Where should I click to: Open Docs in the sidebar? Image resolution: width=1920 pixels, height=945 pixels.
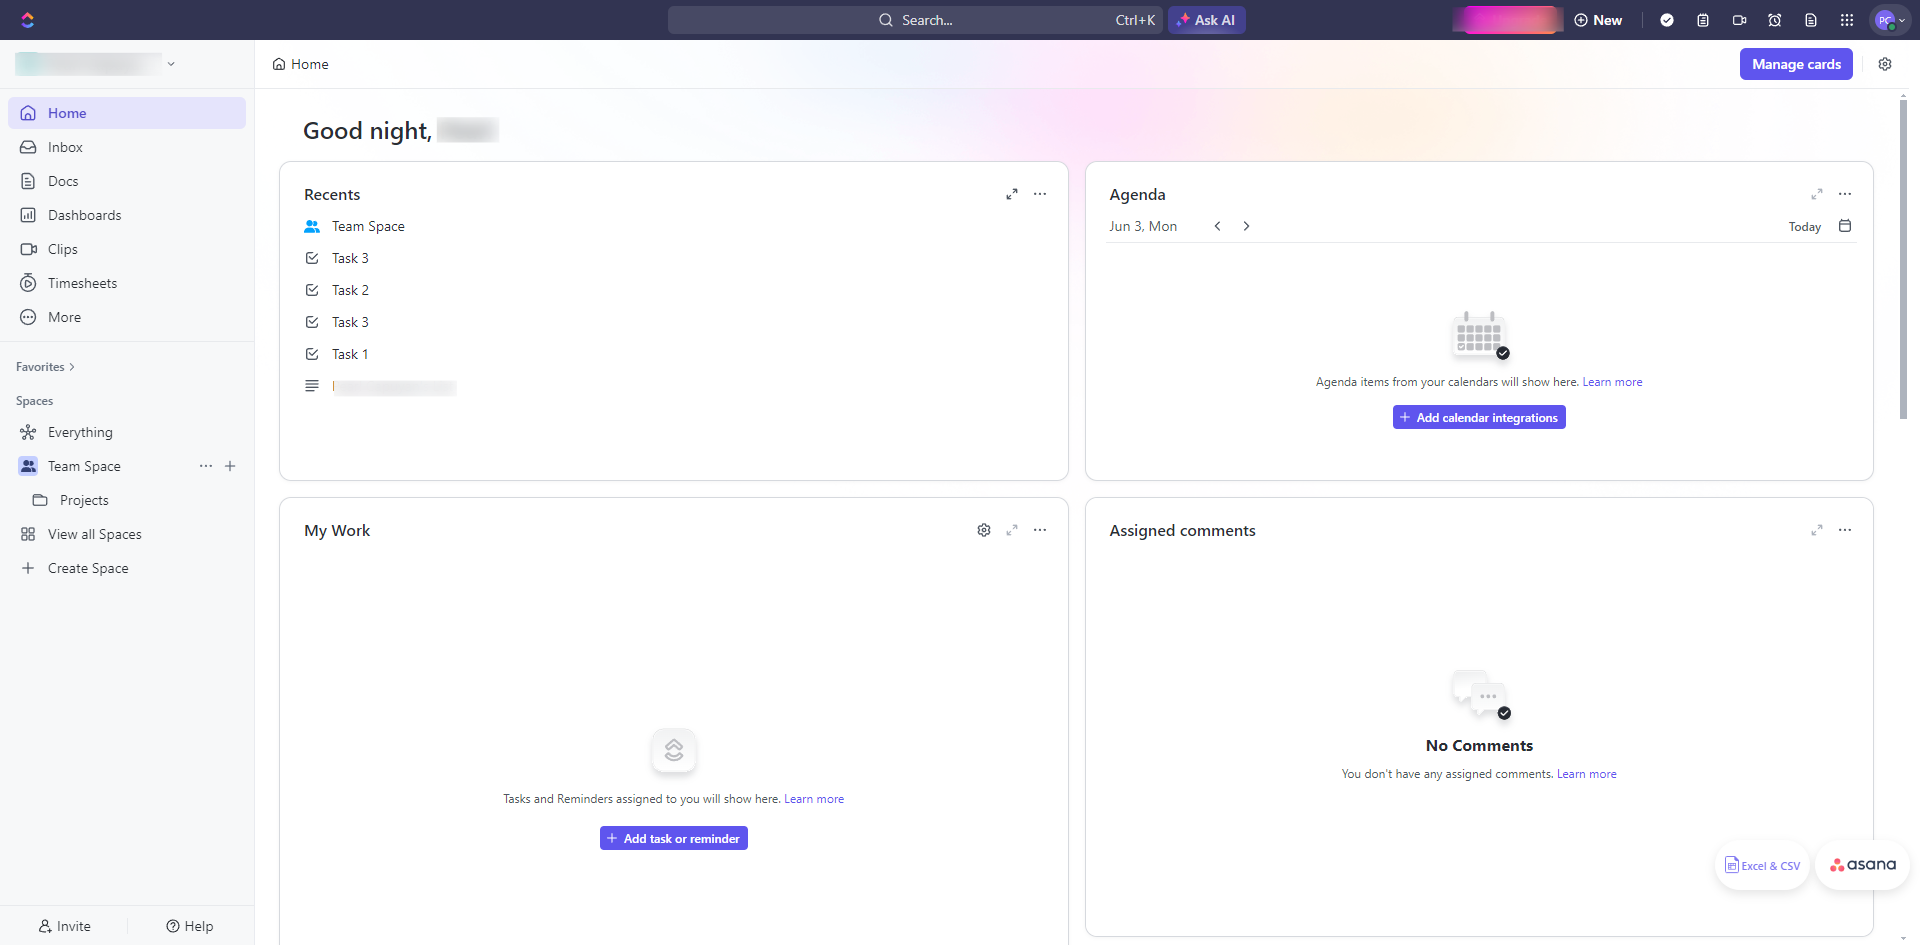127,181
